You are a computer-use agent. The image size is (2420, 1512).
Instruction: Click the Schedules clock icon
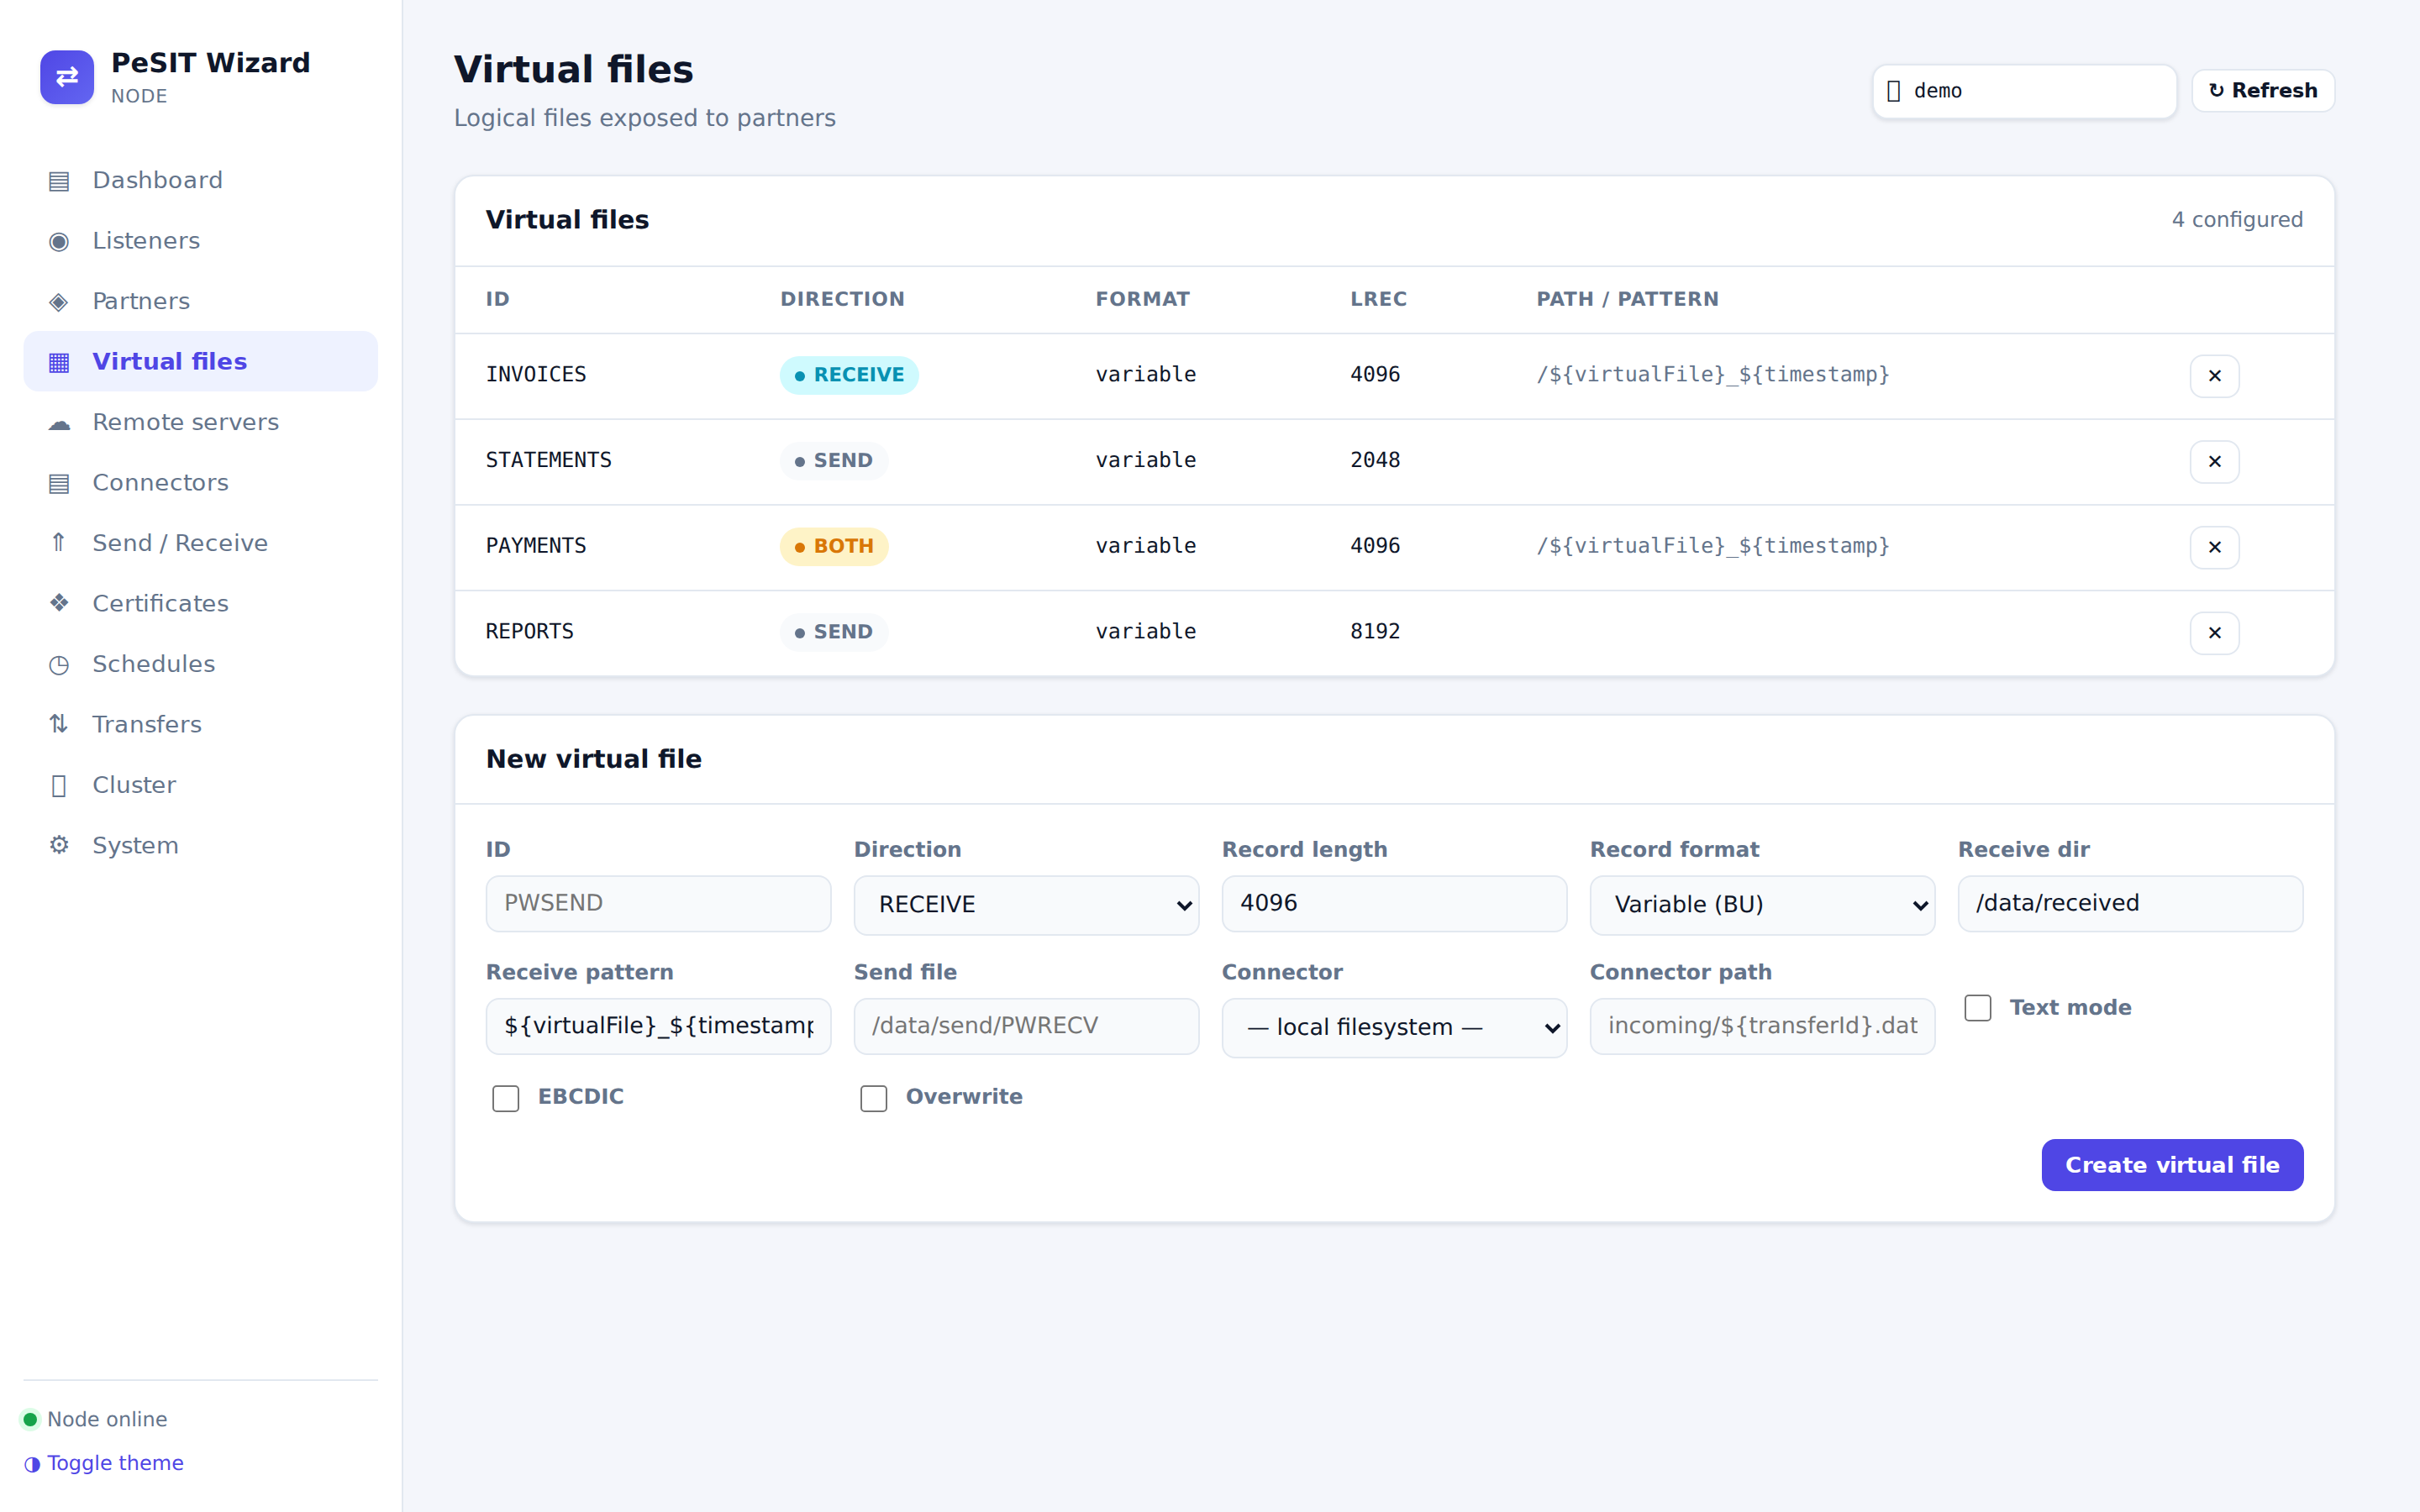tap(59, 664)
